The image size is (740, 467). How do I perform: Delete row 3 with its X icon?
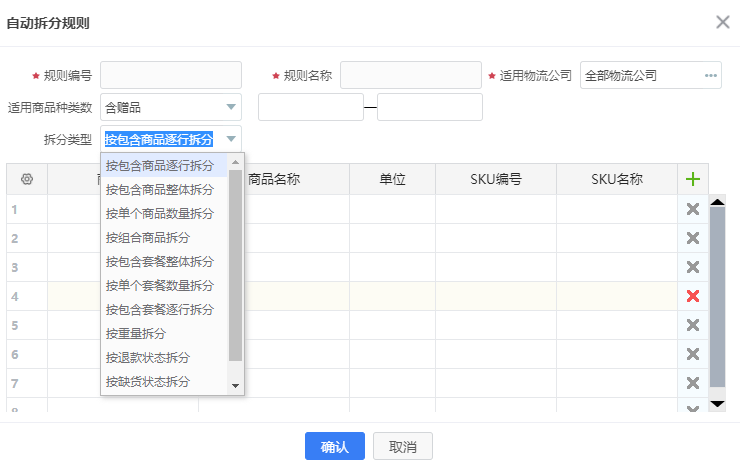693,267
